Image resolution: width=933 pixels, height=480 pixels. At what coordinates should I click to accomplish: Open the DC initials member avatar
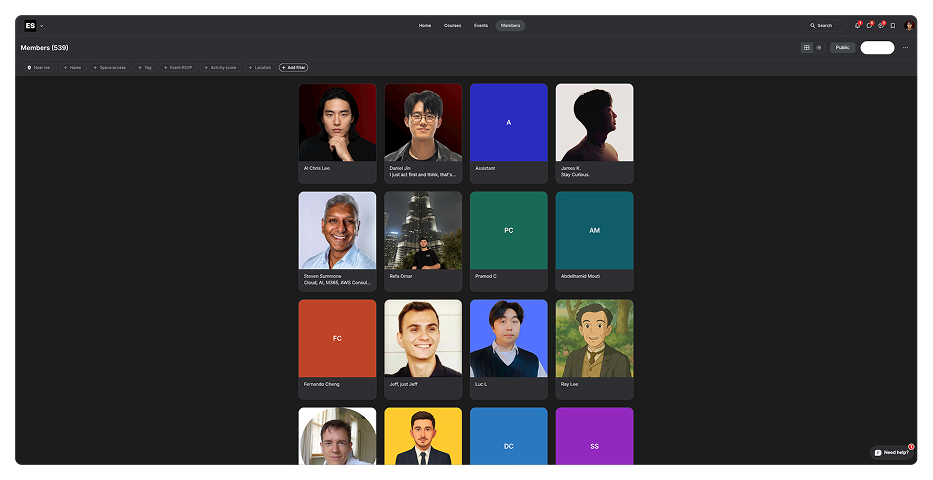coord(509,436)
